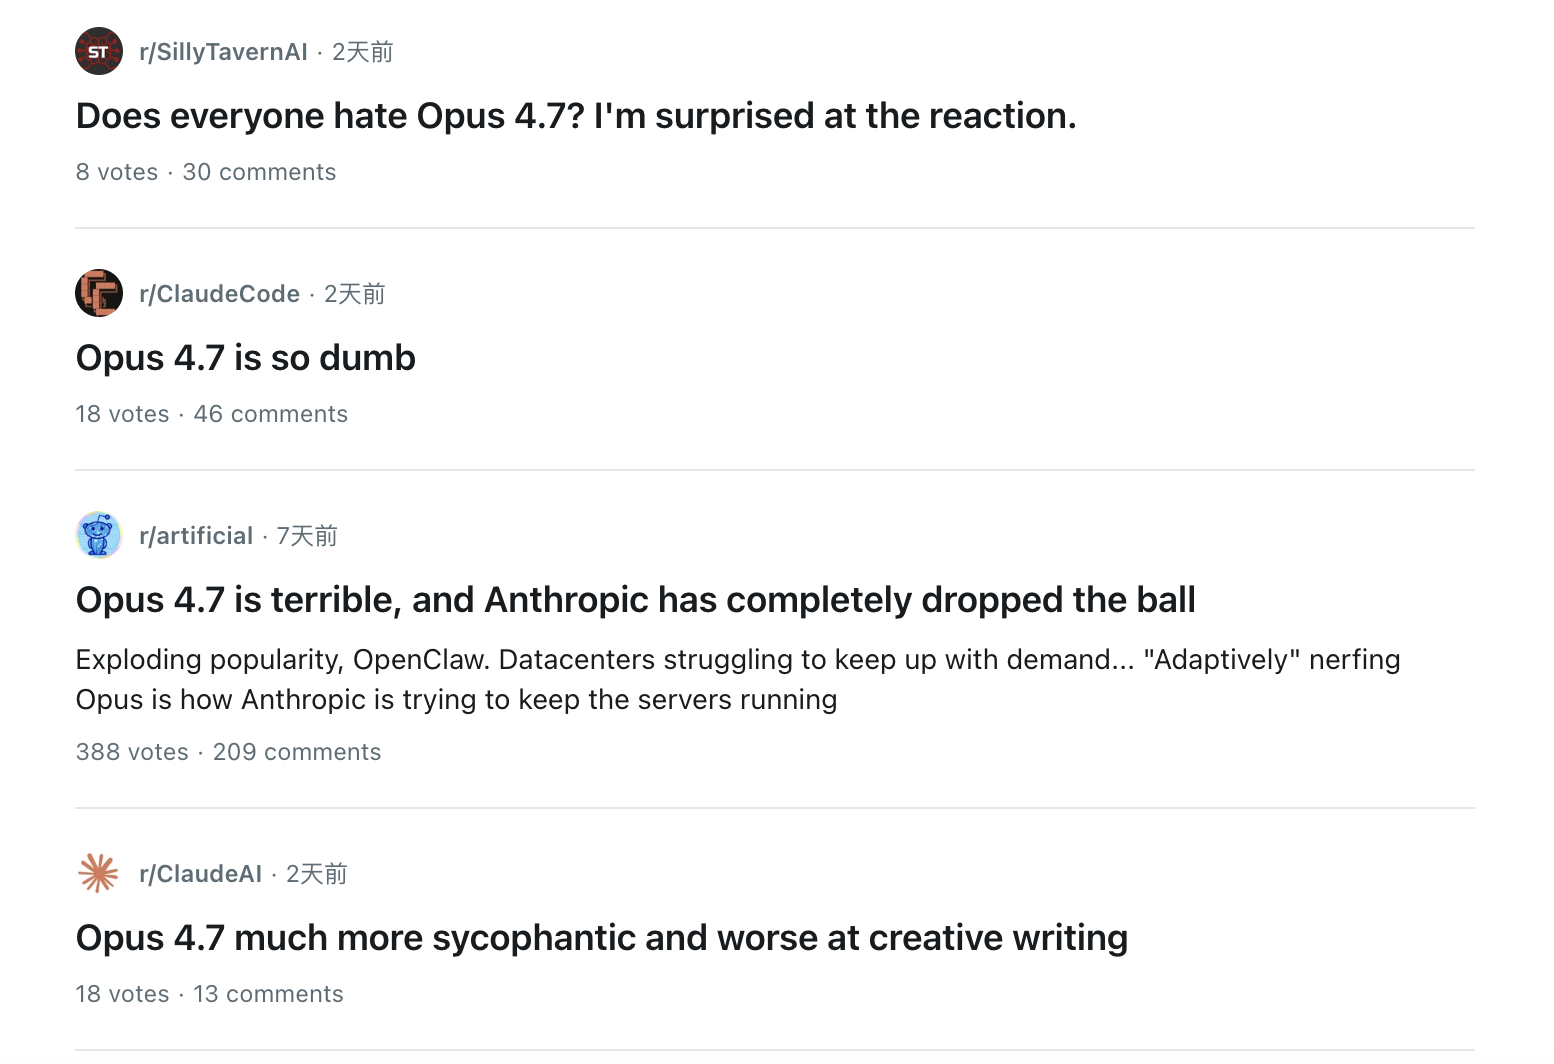Click the ClaudeCode subreddit avatar icon

coord(99,294)
